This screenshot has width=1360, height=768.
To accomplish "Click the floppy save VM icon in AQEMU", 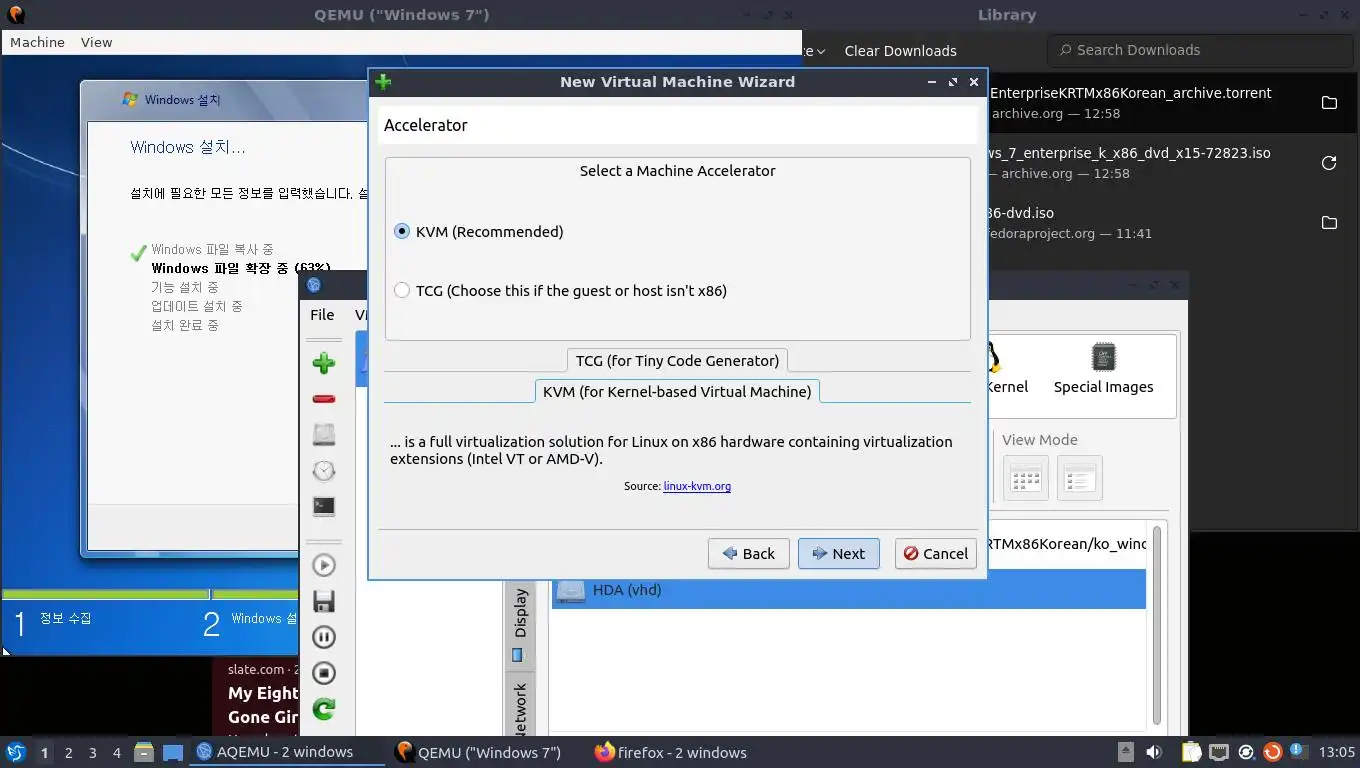I will [x=323, y=601].
